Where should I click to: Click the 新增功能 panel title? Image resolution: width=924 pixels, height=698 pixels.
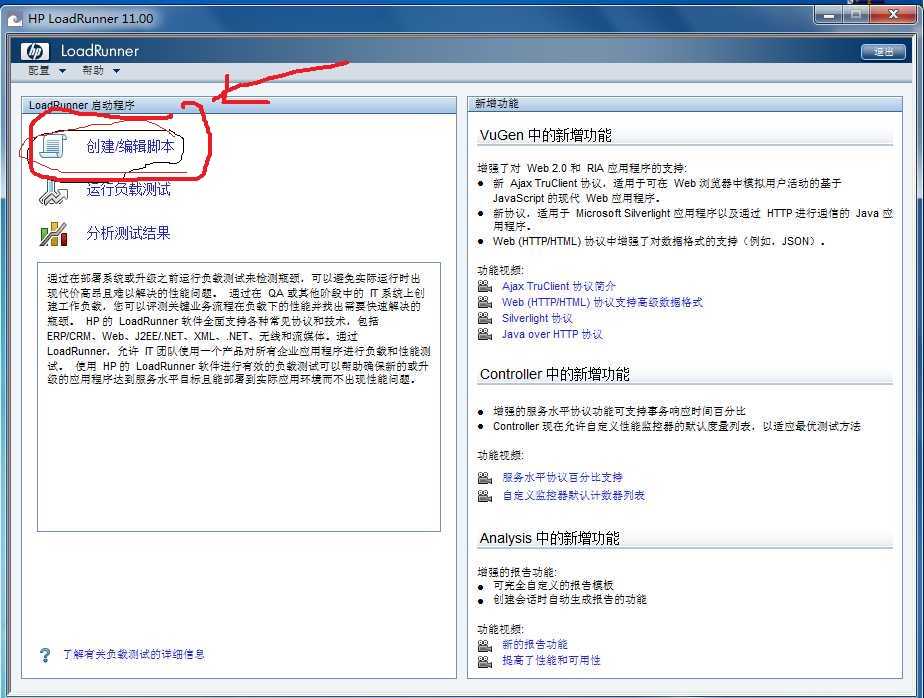(x=497, y=104)
